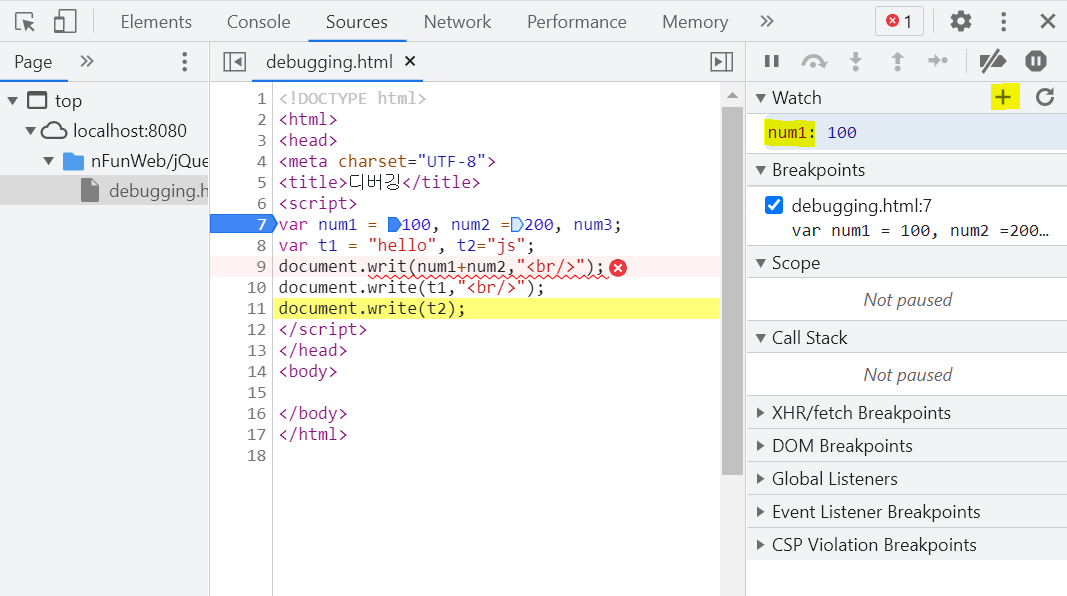Close the DevTools panel
The width and height of the screenshot is (1067, 596).
[x=1047, y=22]
